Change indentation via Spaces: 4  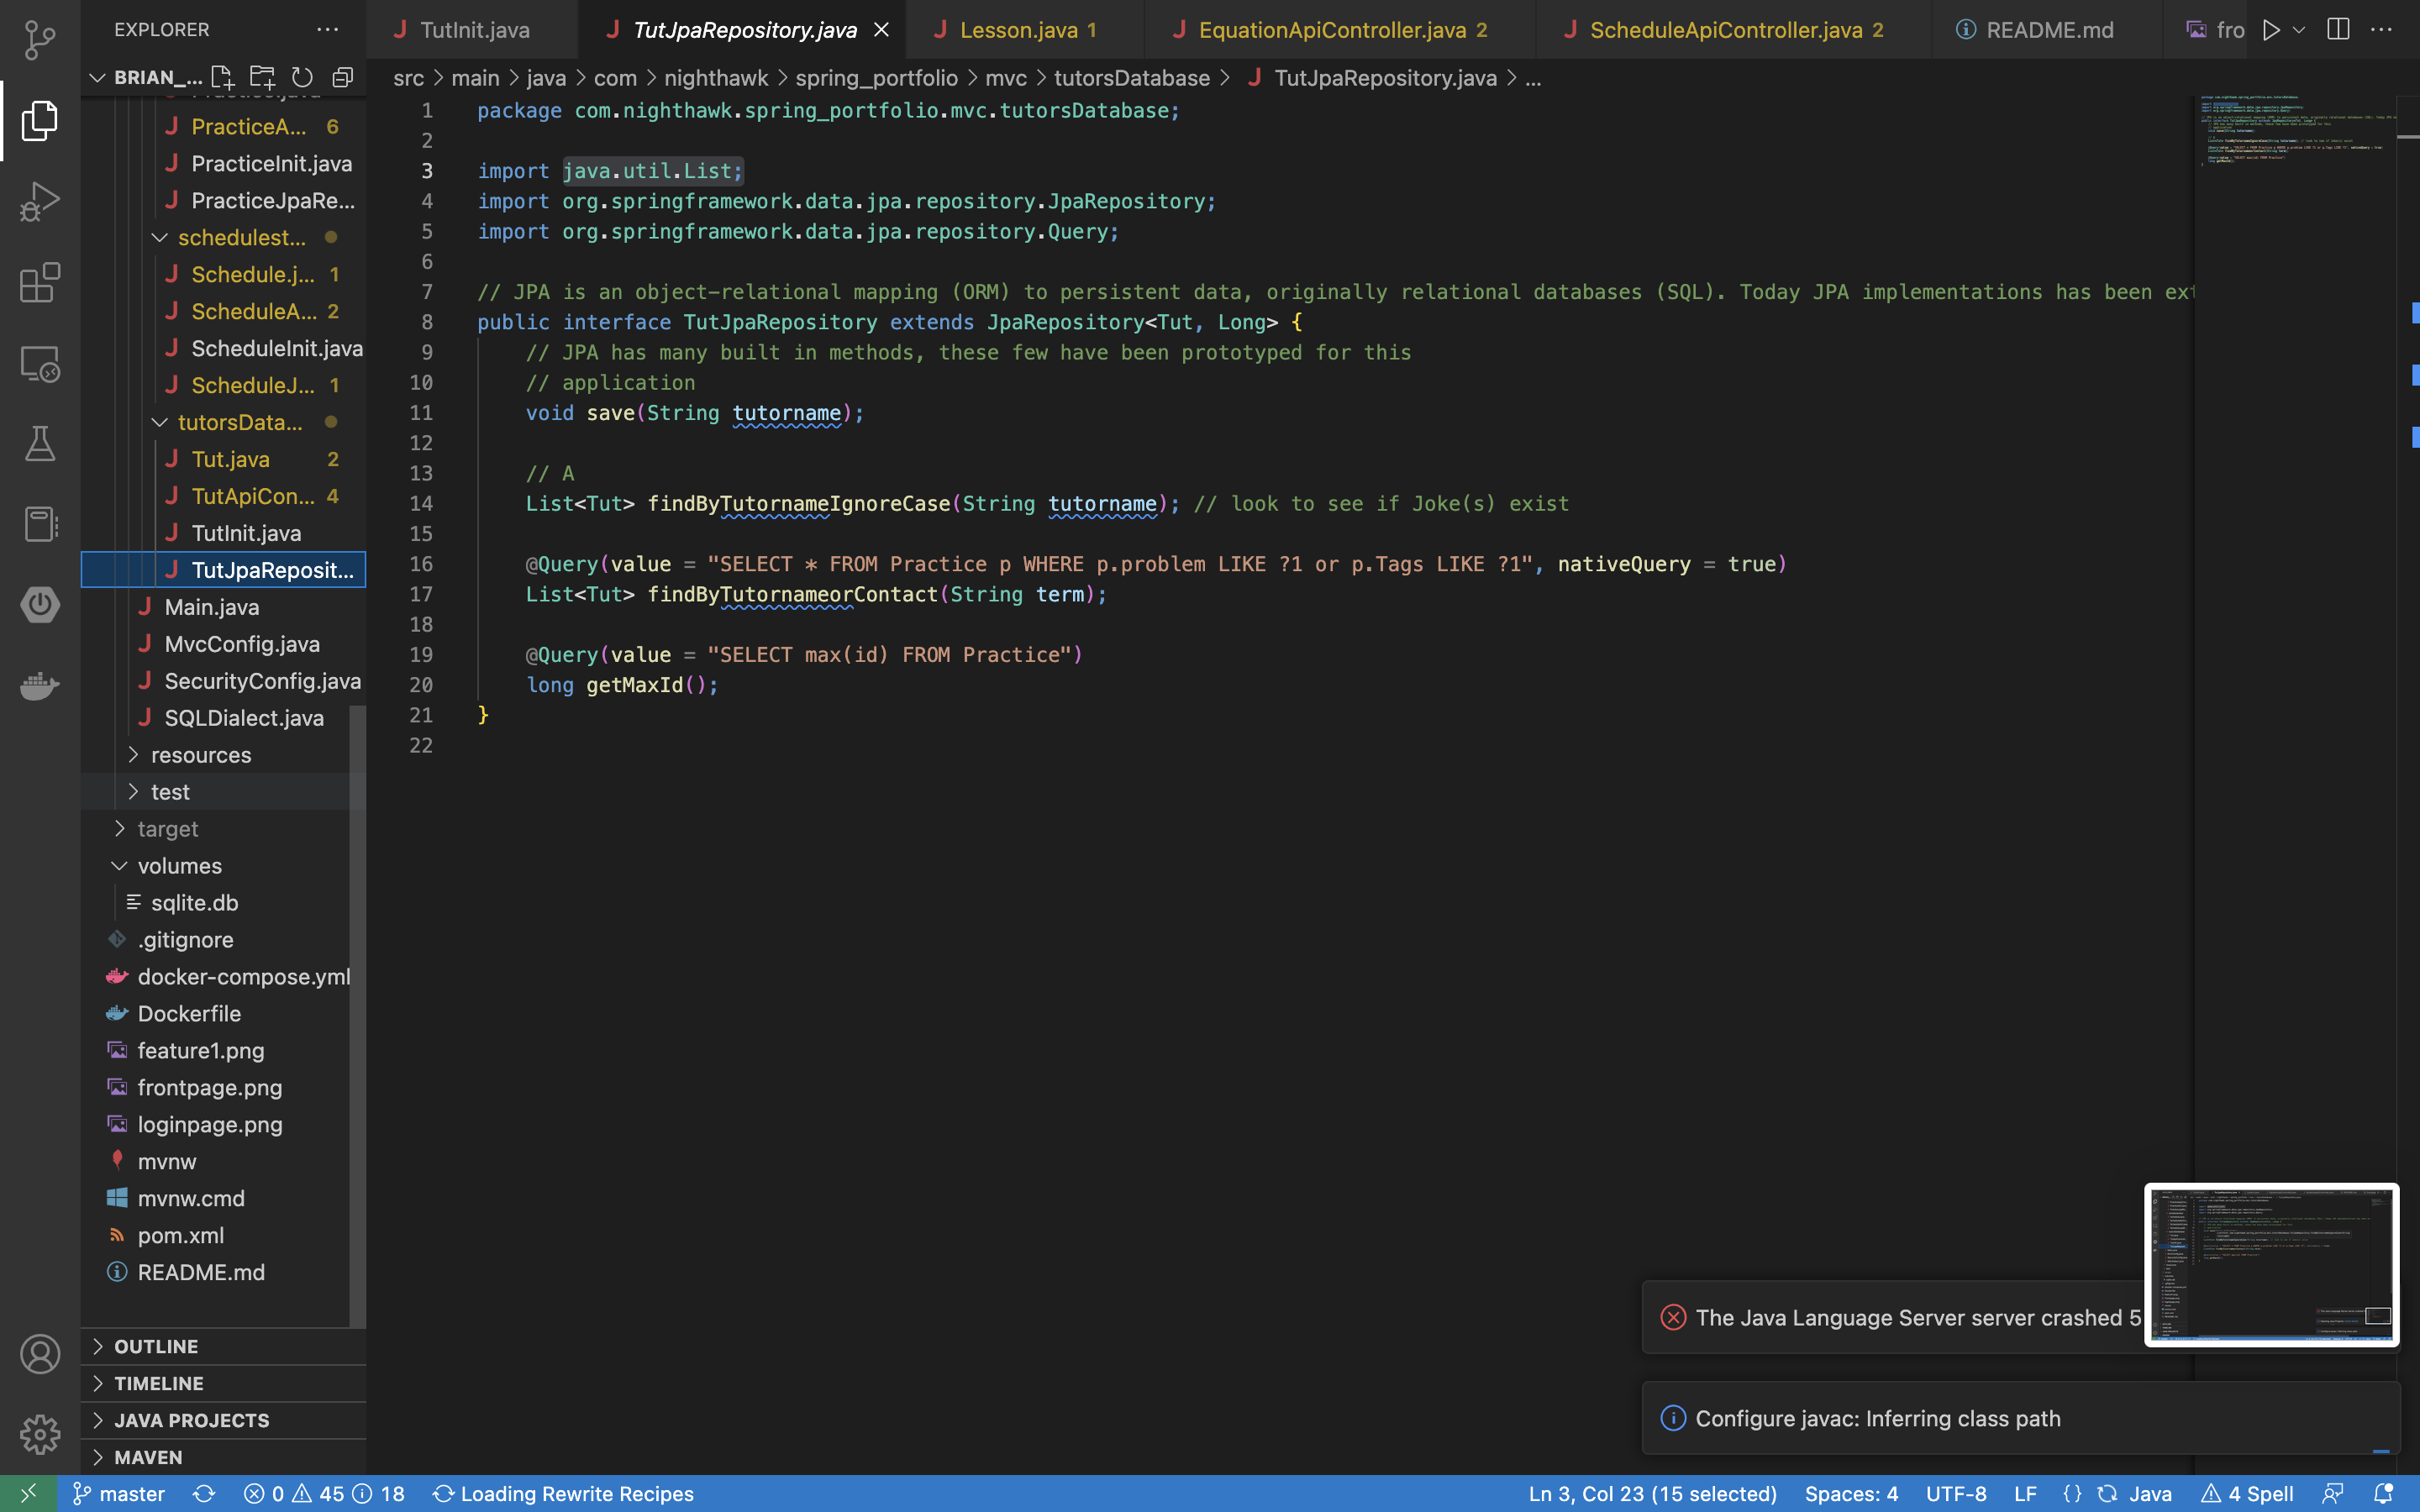[1851, 1493]
